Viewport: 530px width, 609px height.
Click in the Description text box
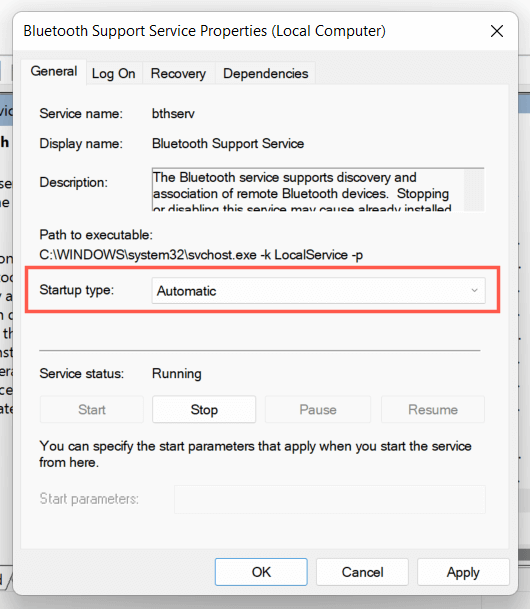tap(308, 190)
